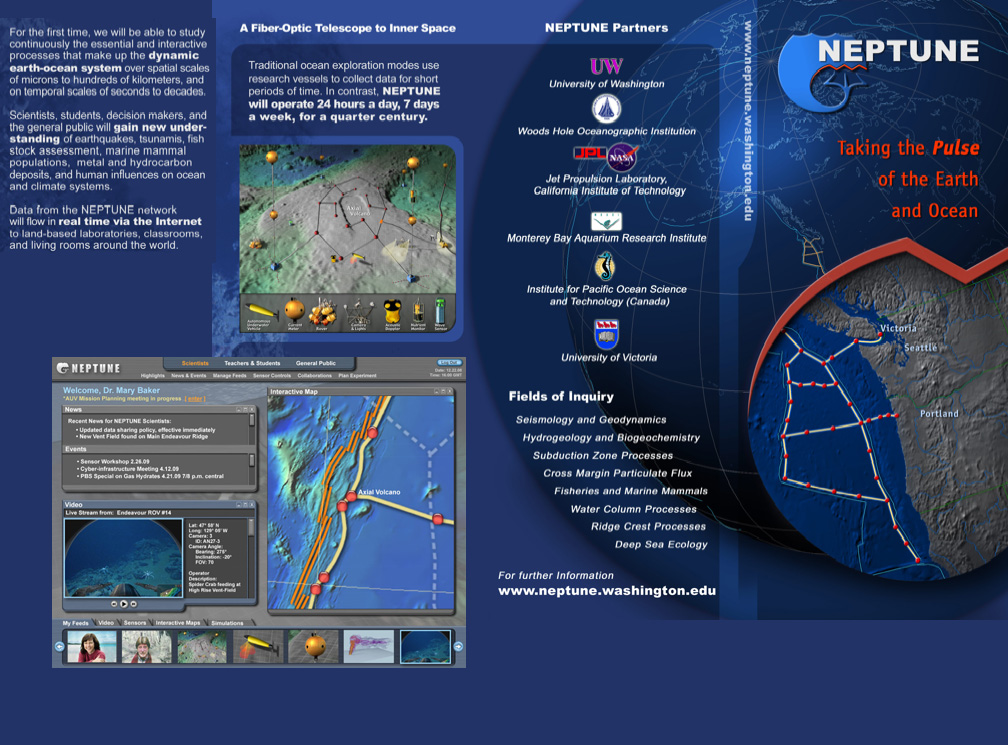
Task: Open the purple plume simulation thumbnail
Action: click(x=369, y=646)
